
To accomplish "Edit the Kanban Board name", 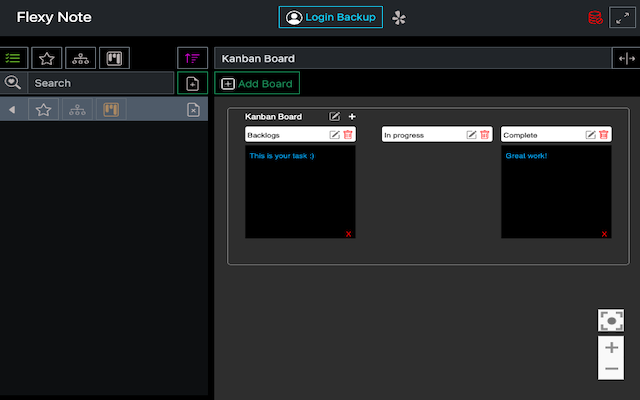I will 334,116.
